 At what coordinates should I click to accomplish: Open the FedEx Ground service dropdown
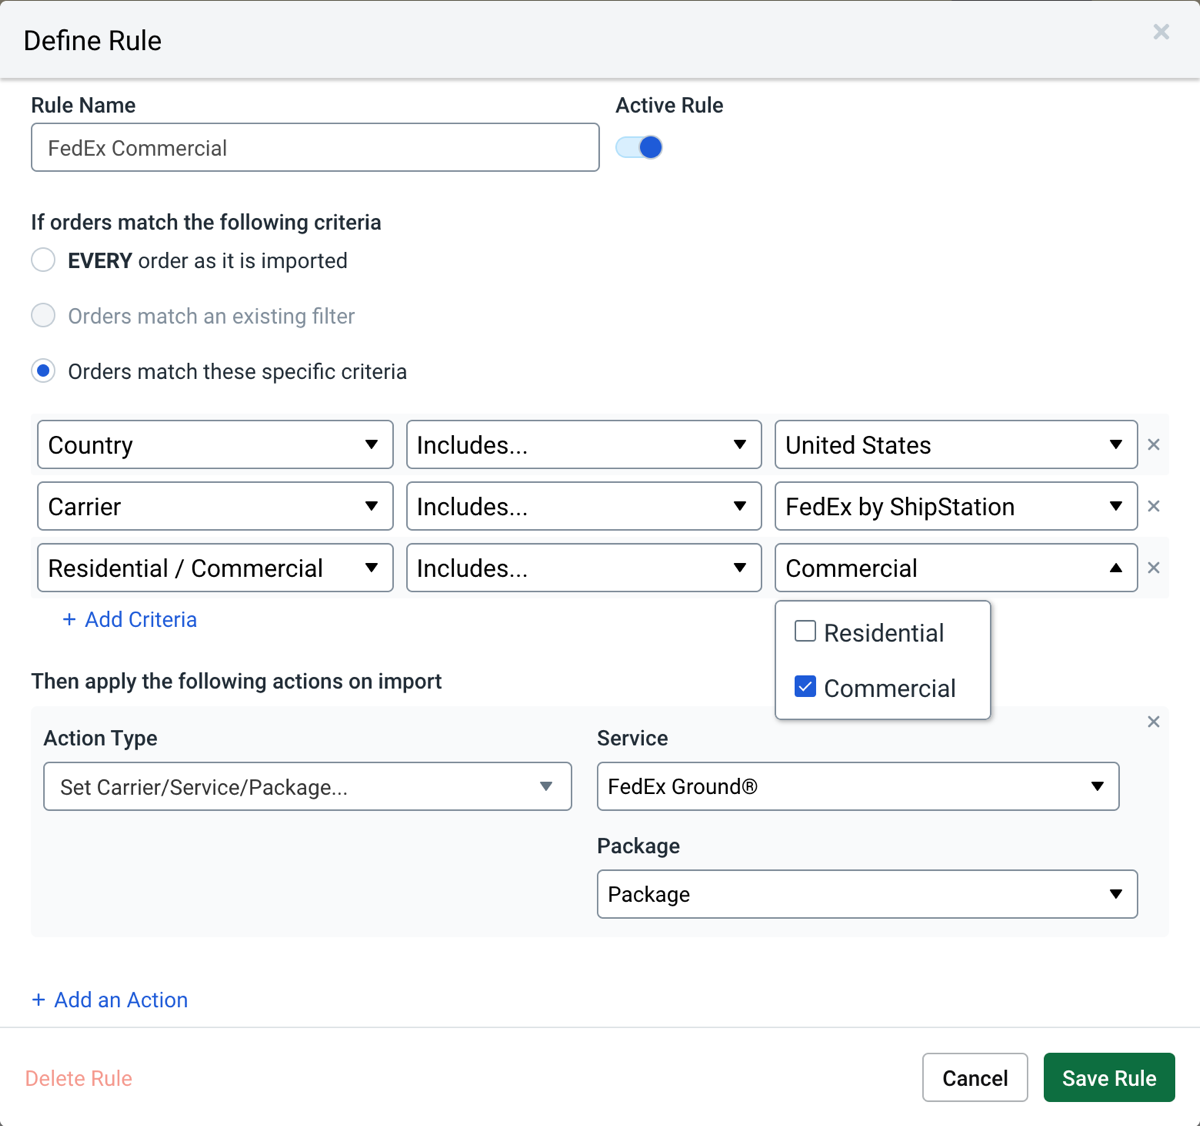coord(857,787)
